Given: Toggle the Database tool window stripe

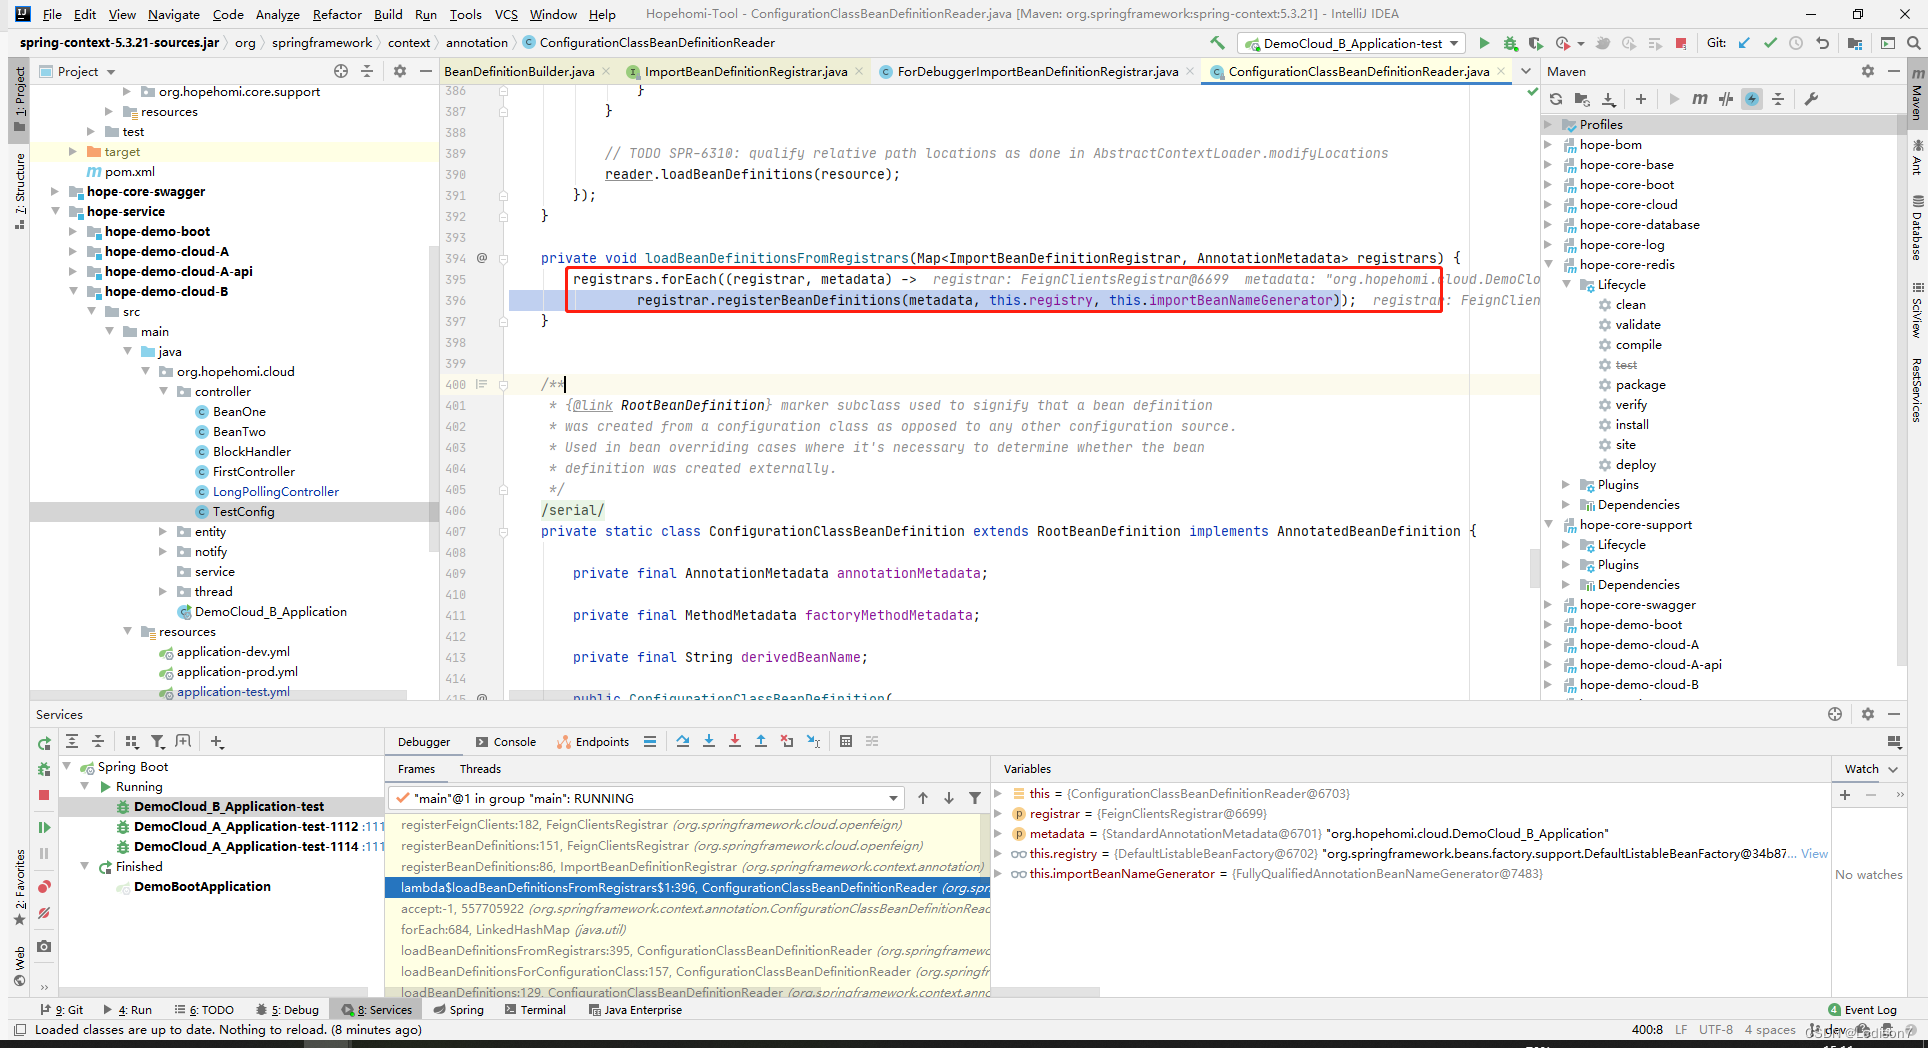Looking at the screenshot, I should [x=1917, y=228].
